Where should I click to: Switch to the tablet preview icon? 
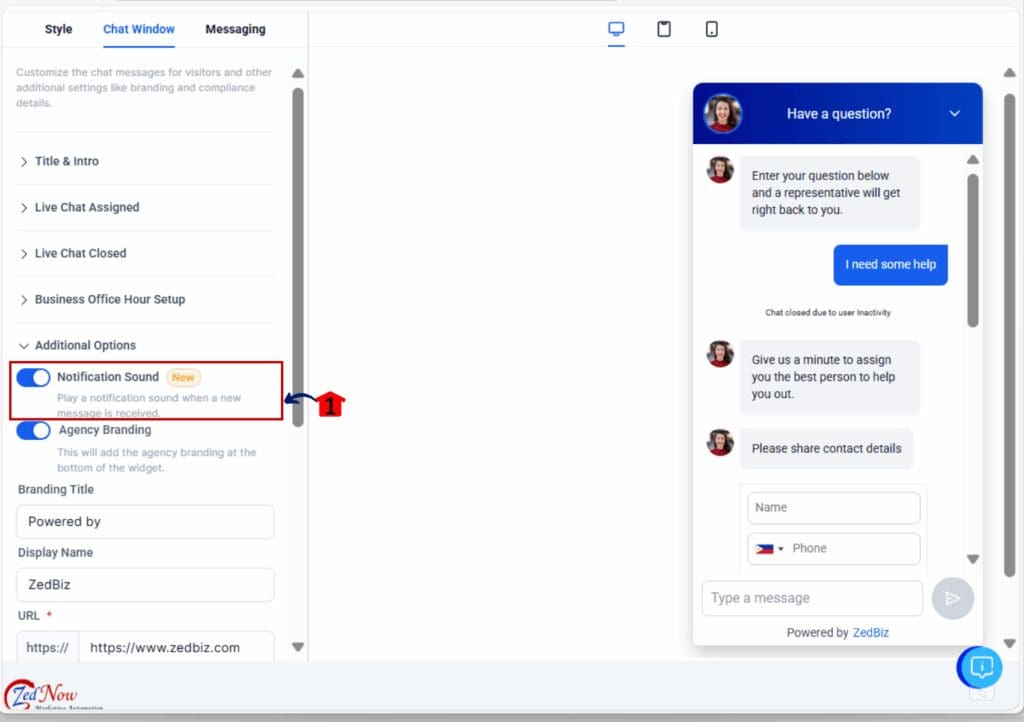664,29
